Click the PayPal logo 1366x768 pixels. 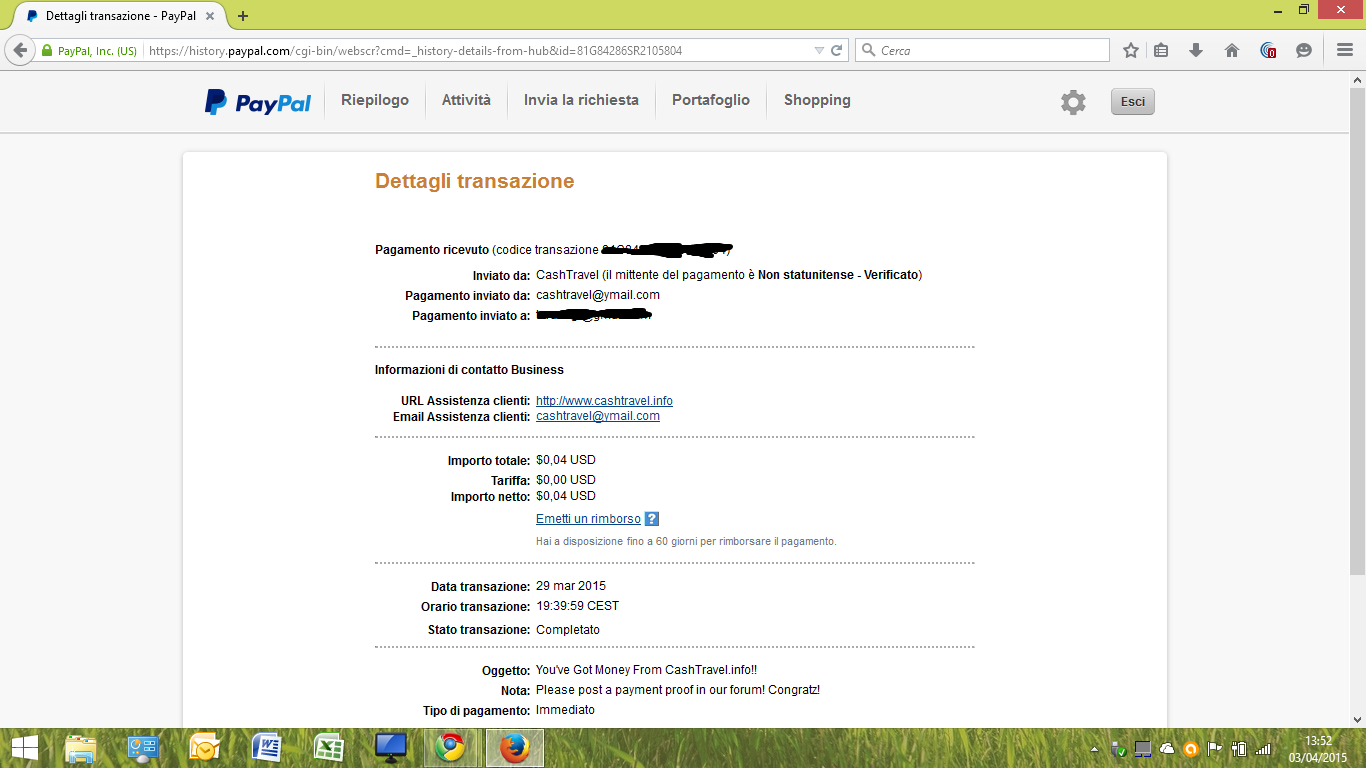(258, 102)
